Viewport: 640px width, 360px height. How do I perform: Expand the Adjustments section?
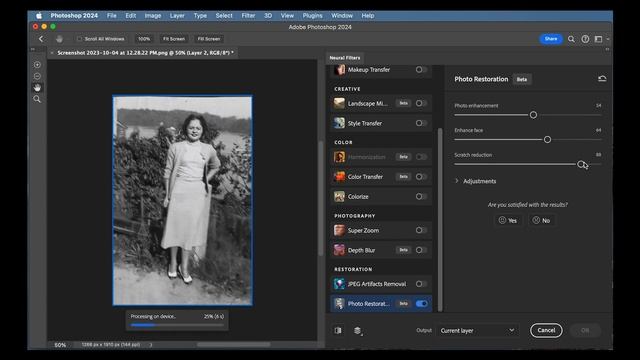[x=476, y=181]
